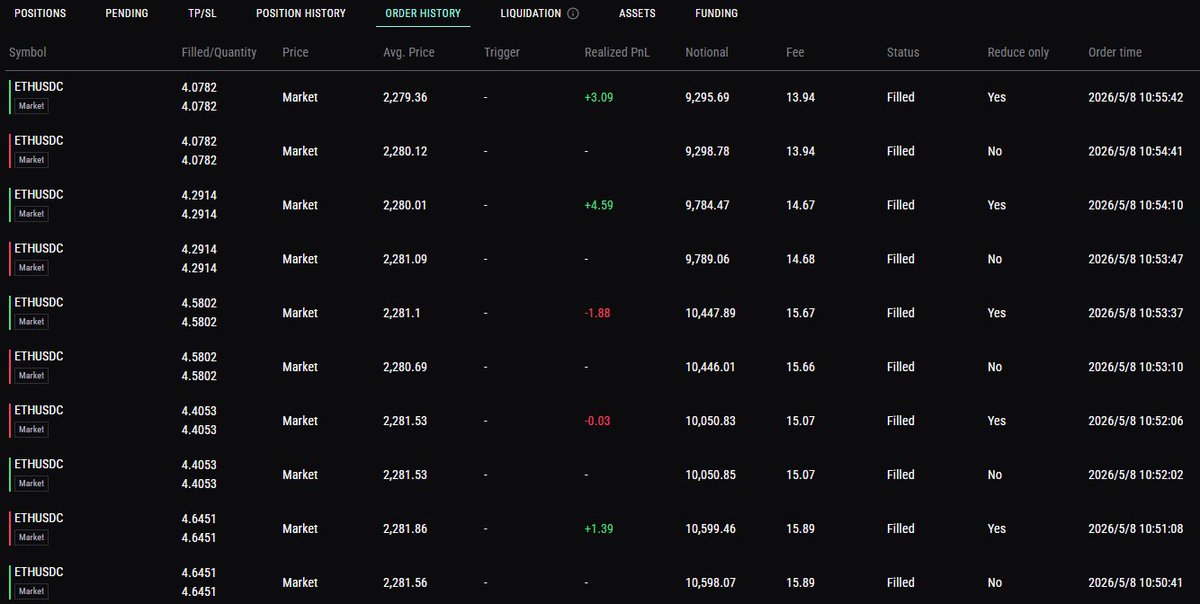The height and width of the screenshot is (604, 1200).
Task: Click order time 2026/5/8 10:51:08
Action: coord(1134,529)
